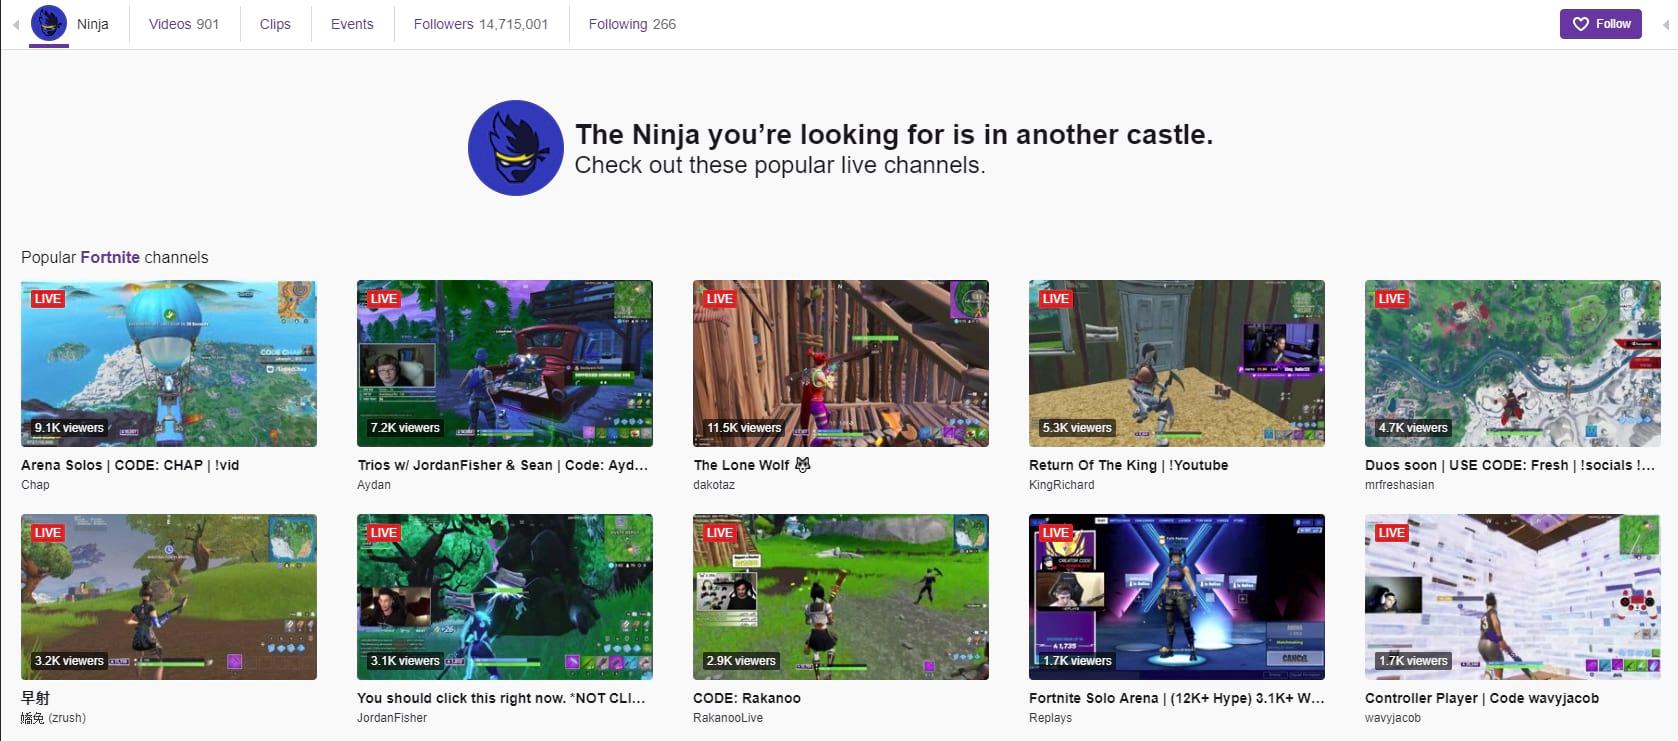View the Following 266 tab
This screenshot has height=741, width=1678.
[632, 24]
